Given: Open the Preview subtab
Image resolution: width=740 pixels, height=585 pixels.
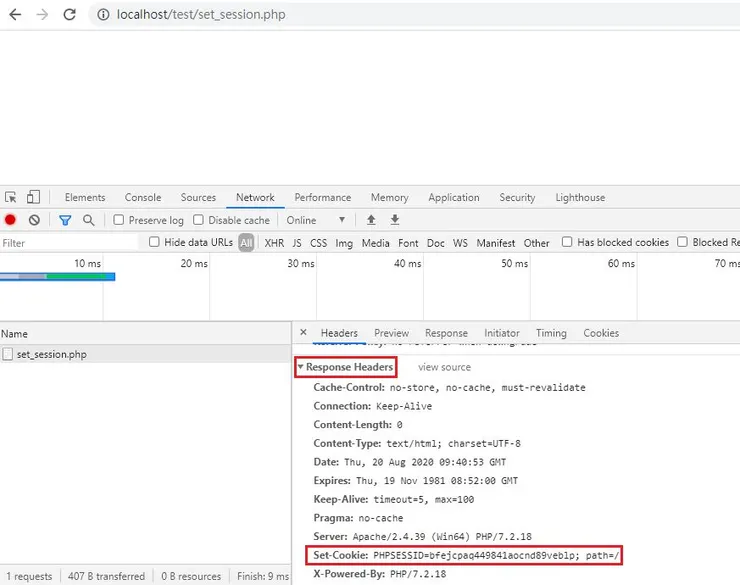Looking at the screenshot, I should click(392, 333).
